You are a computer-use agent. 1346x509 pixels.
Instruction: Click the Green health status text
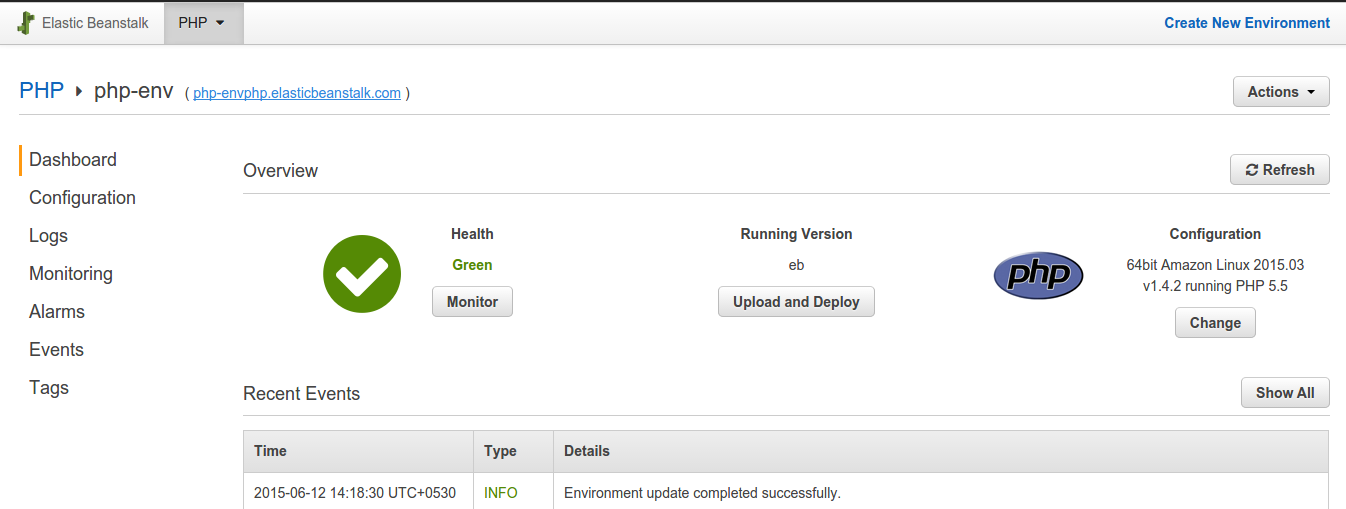472,265
